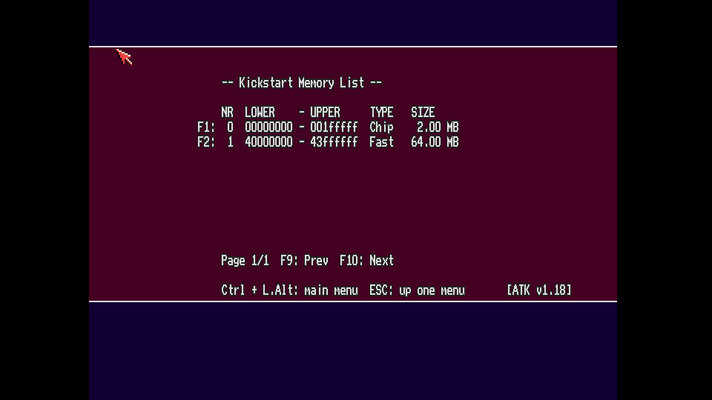Click lower address 40000000 in Fast row
This screenshot has width=712, height=400.
tap(269, 143)
